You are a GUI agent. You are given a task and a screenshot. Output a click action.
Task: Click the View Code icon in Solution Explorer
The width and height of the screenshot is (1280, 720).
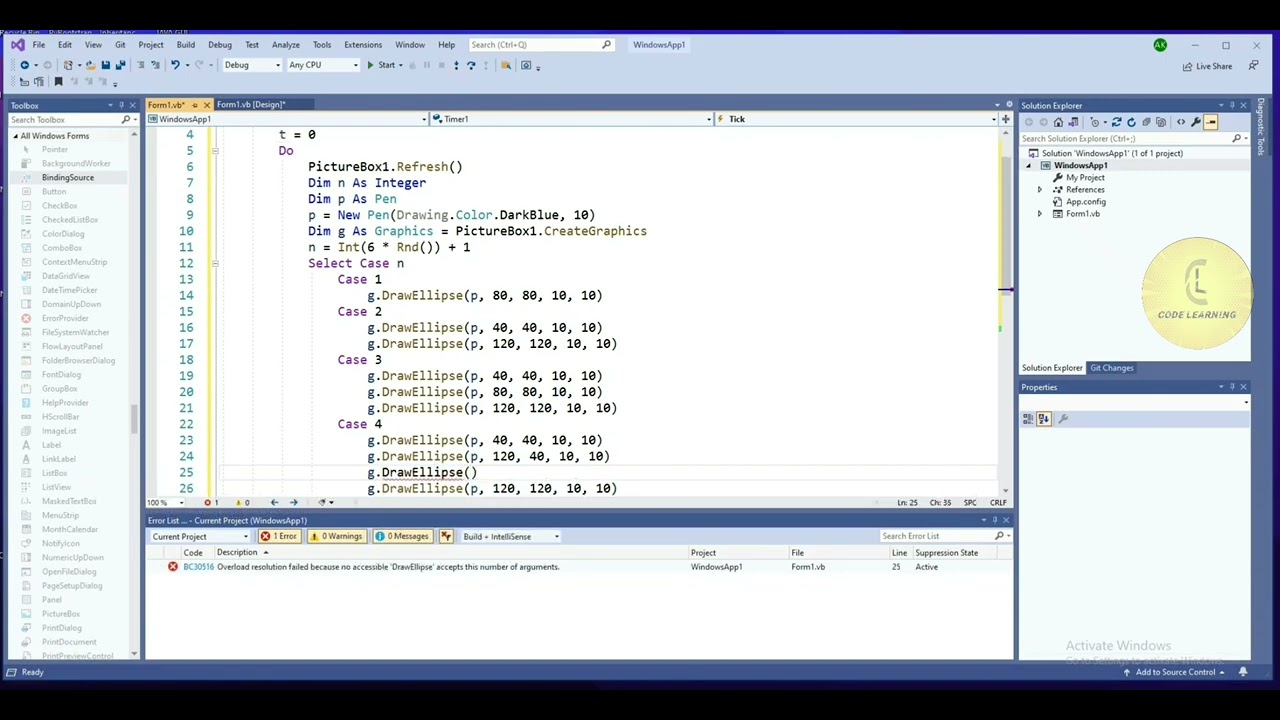tap(1181, 122)
